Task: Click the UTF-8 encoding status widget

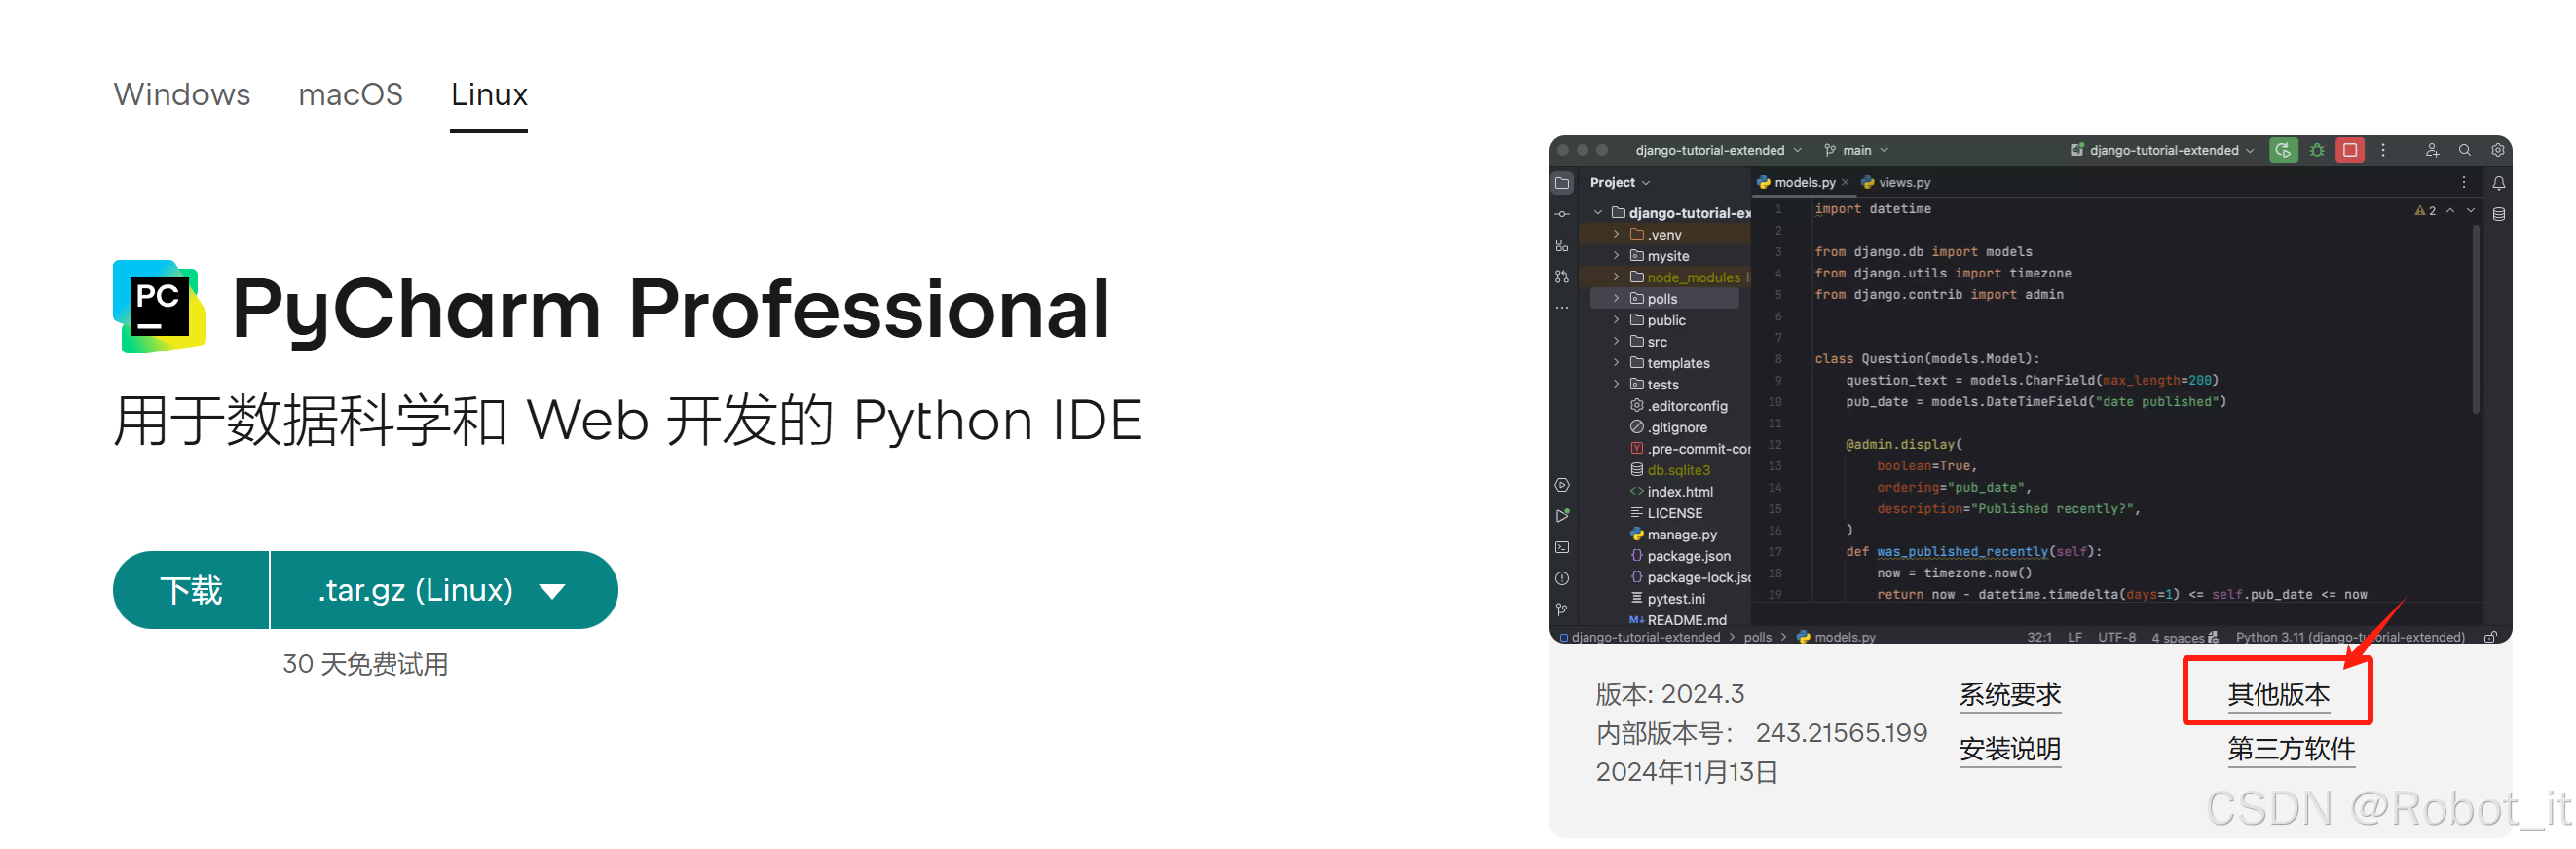Action: (2117, 637)
